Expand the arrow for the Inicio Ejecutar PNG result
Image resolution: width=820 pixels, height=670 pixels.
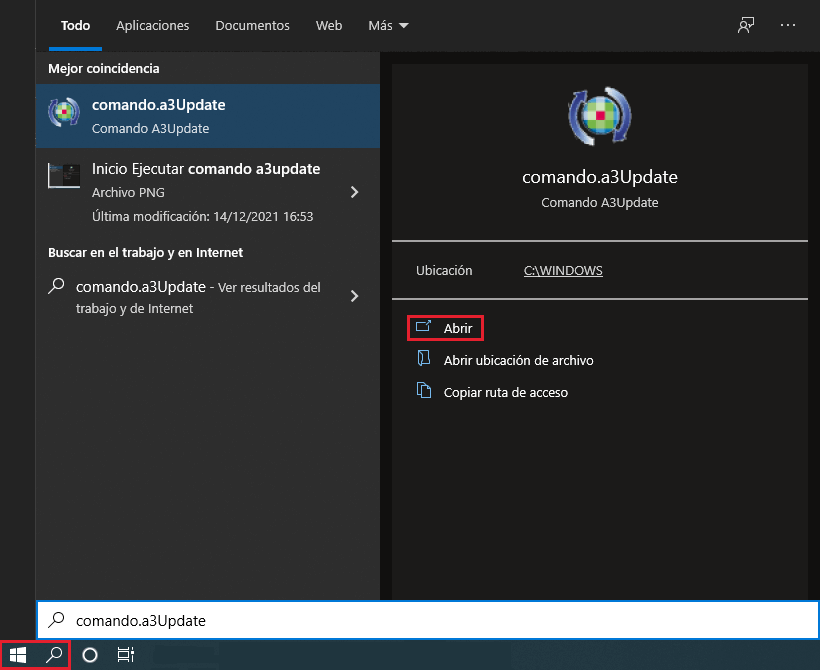pyautogui.click(x=355, y=192)
